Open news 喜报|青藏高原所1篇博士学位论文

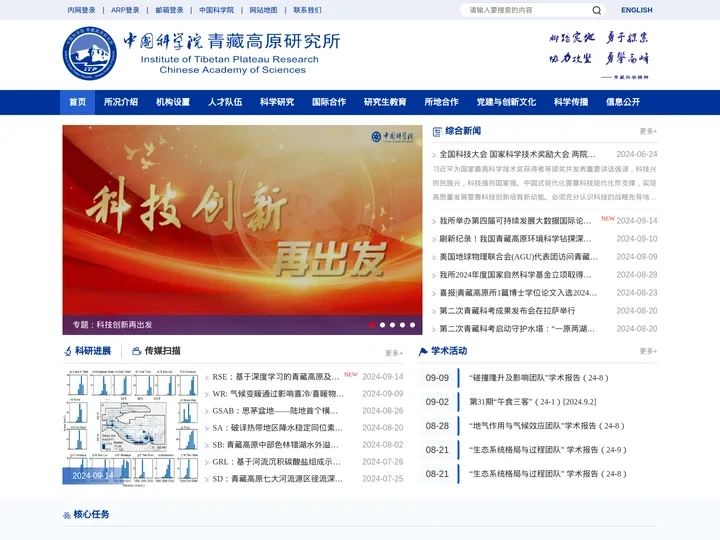518,292
